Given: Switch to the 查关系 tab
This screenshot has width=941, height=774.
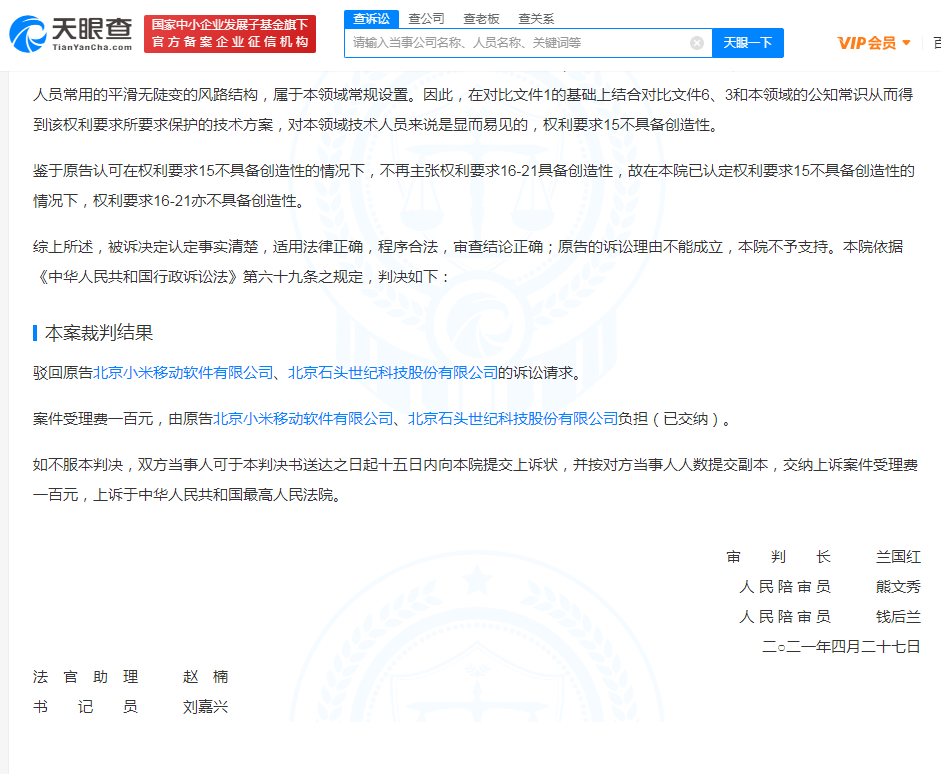Looking at the screenshot, I should click(536, 17).
